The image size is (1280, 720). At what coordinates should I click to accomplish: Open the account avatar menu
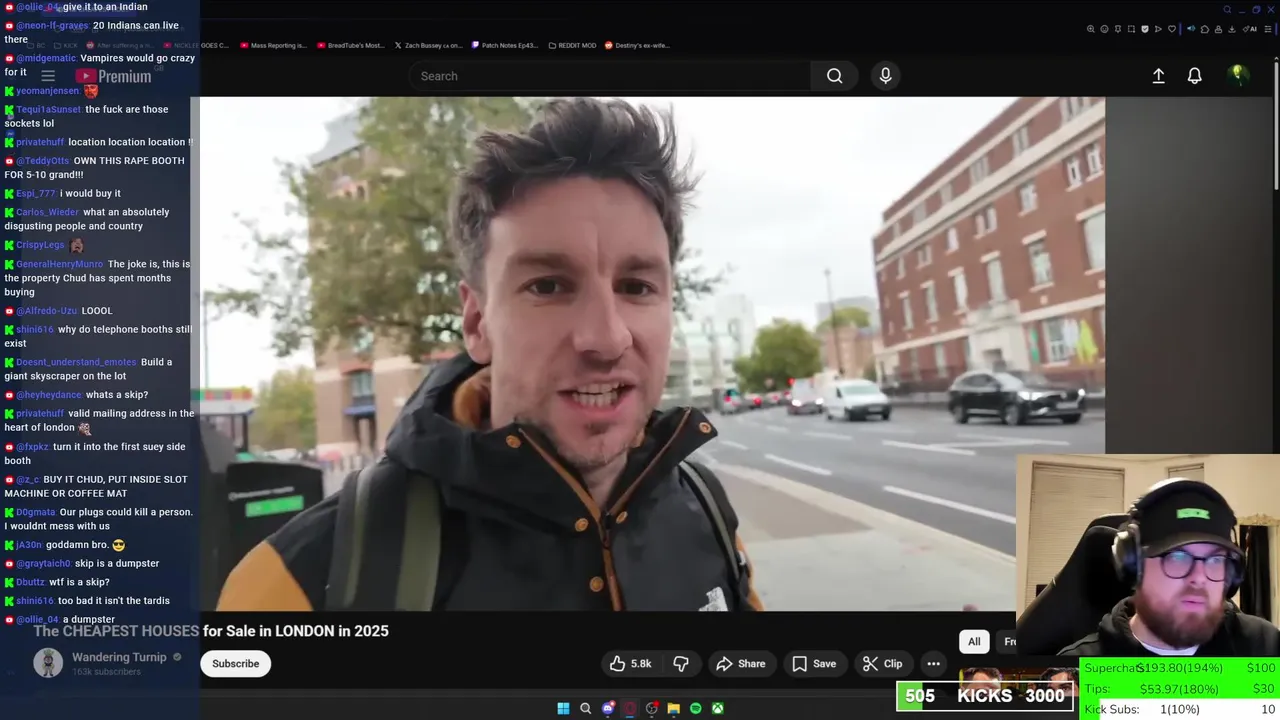1237,75
